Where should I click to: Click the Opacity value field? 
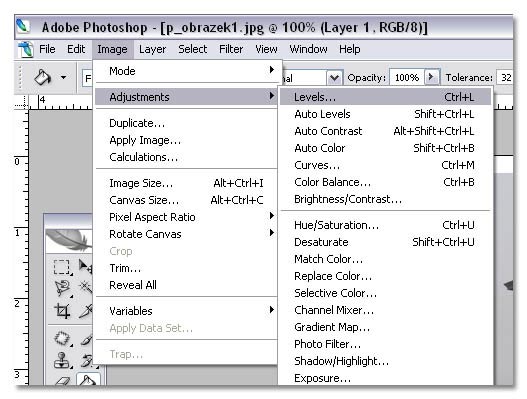(407, 78)
